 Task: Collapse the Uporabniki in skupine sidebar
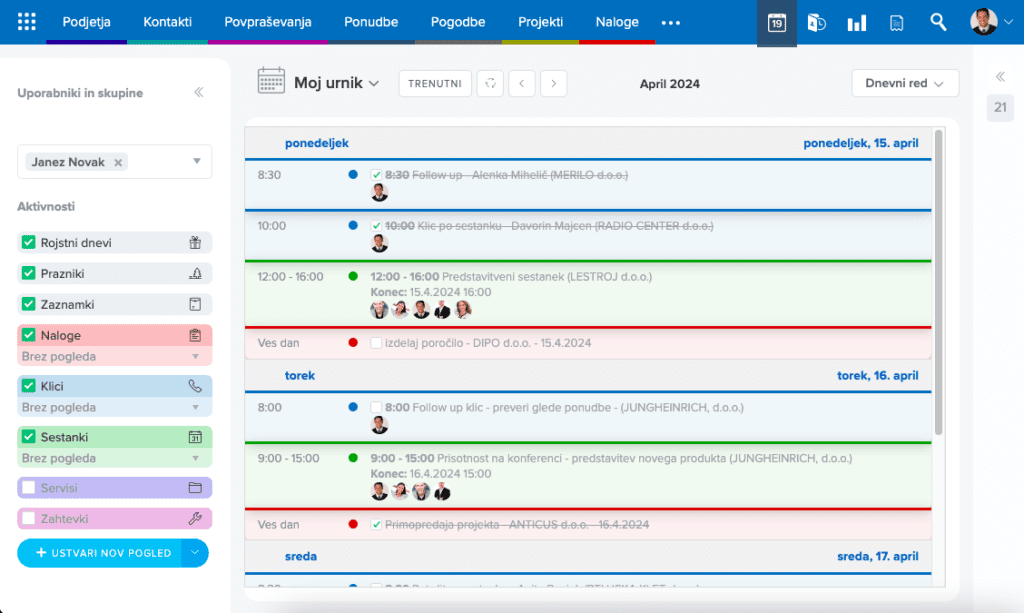198,93
